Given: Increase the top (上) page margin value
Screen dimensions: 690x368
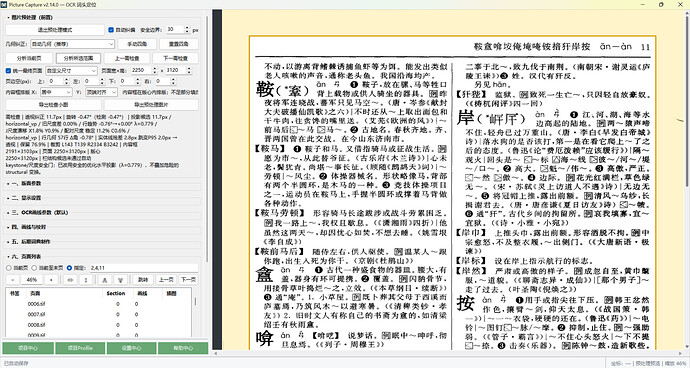Looking at the screenshot, I should point(66,79).
